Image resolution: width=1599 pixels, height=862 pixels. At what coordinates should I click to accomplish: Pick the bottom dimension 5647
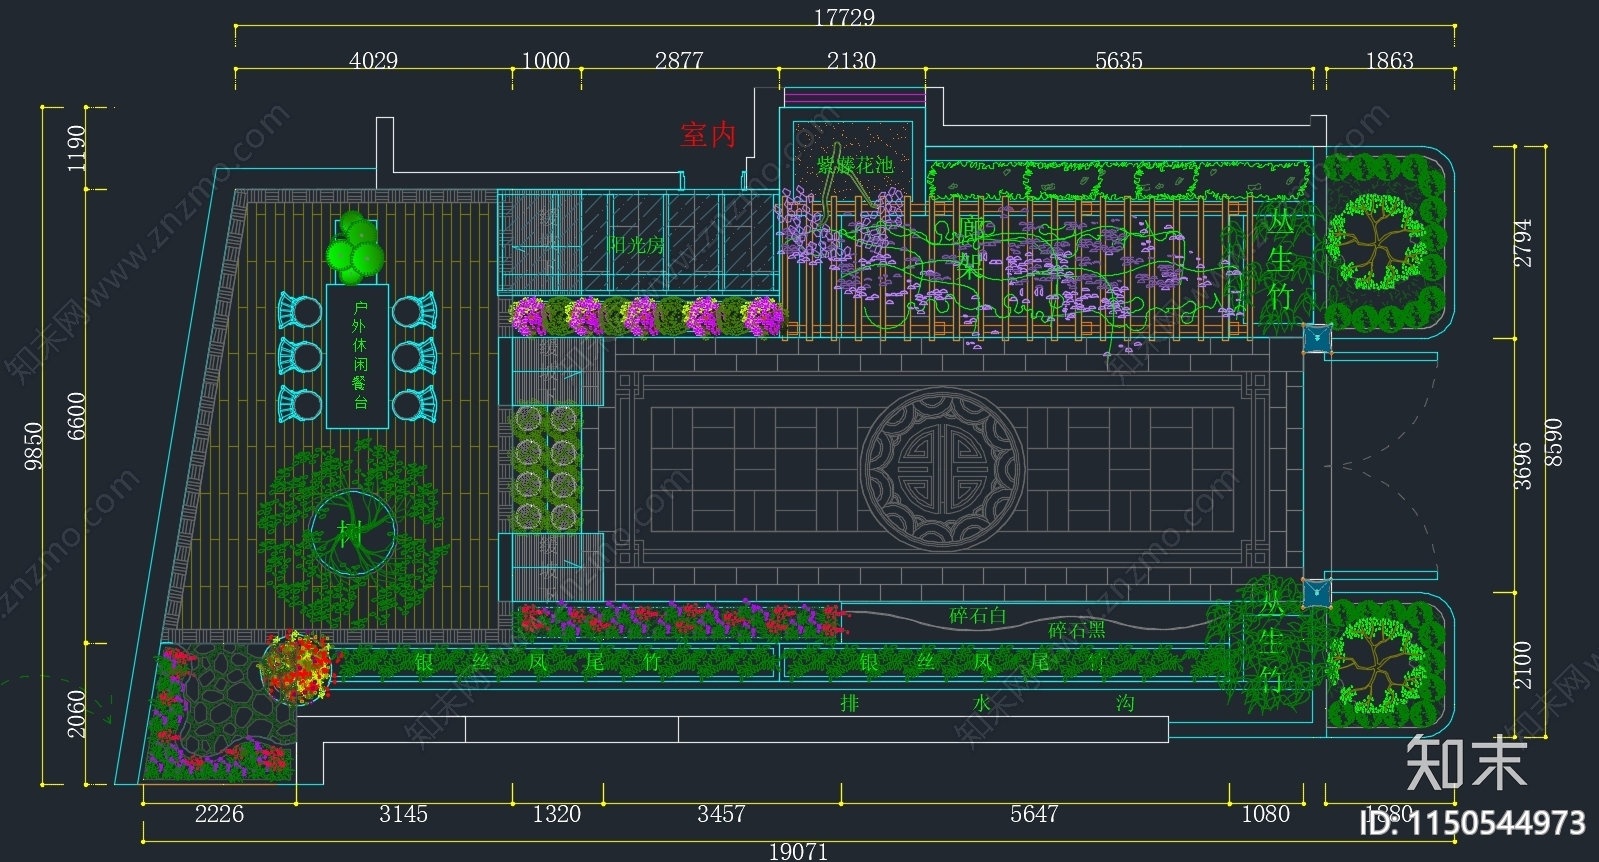pos(1033,814)
